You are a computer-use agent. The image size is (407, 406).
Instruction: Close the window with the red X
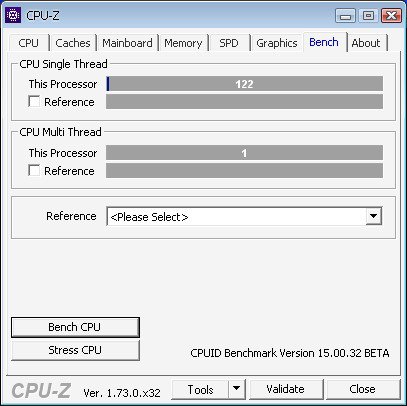tap(391, 16)
